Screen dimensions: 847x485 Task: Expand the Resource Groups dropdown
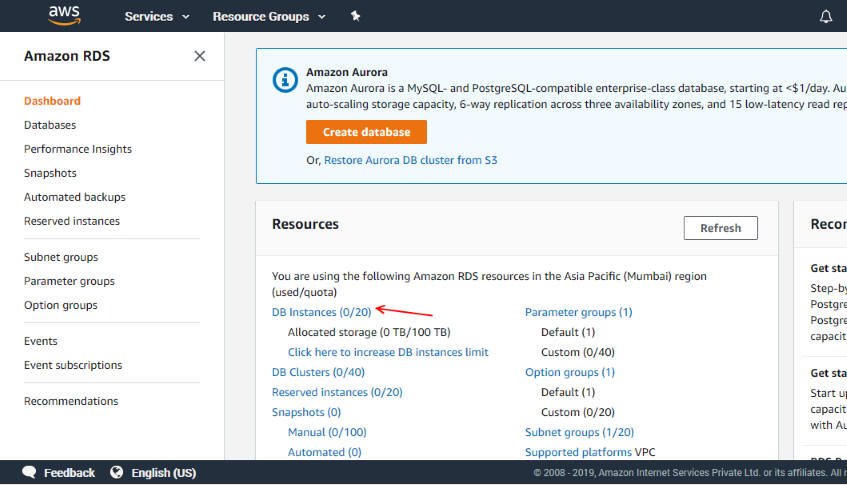coord(269,17)
